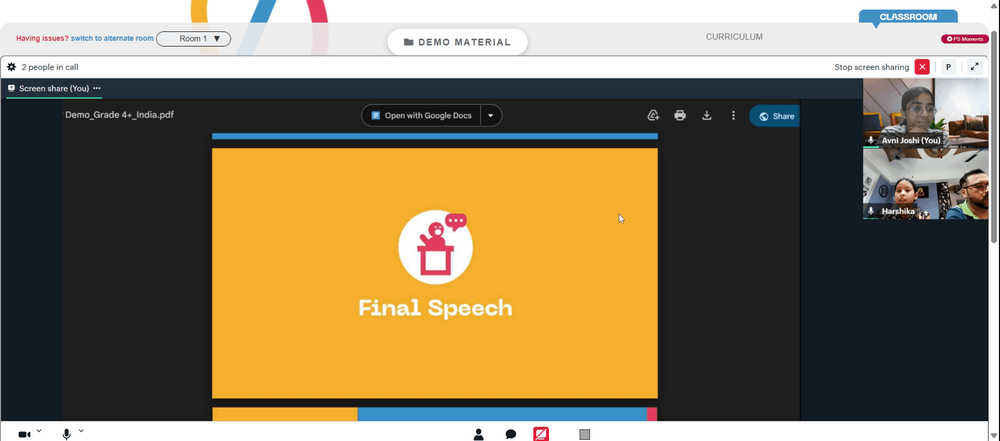The width and height of the screenshot is (1000, 441).
Task: Click the P button in call header
Action: tap(948, 67)
